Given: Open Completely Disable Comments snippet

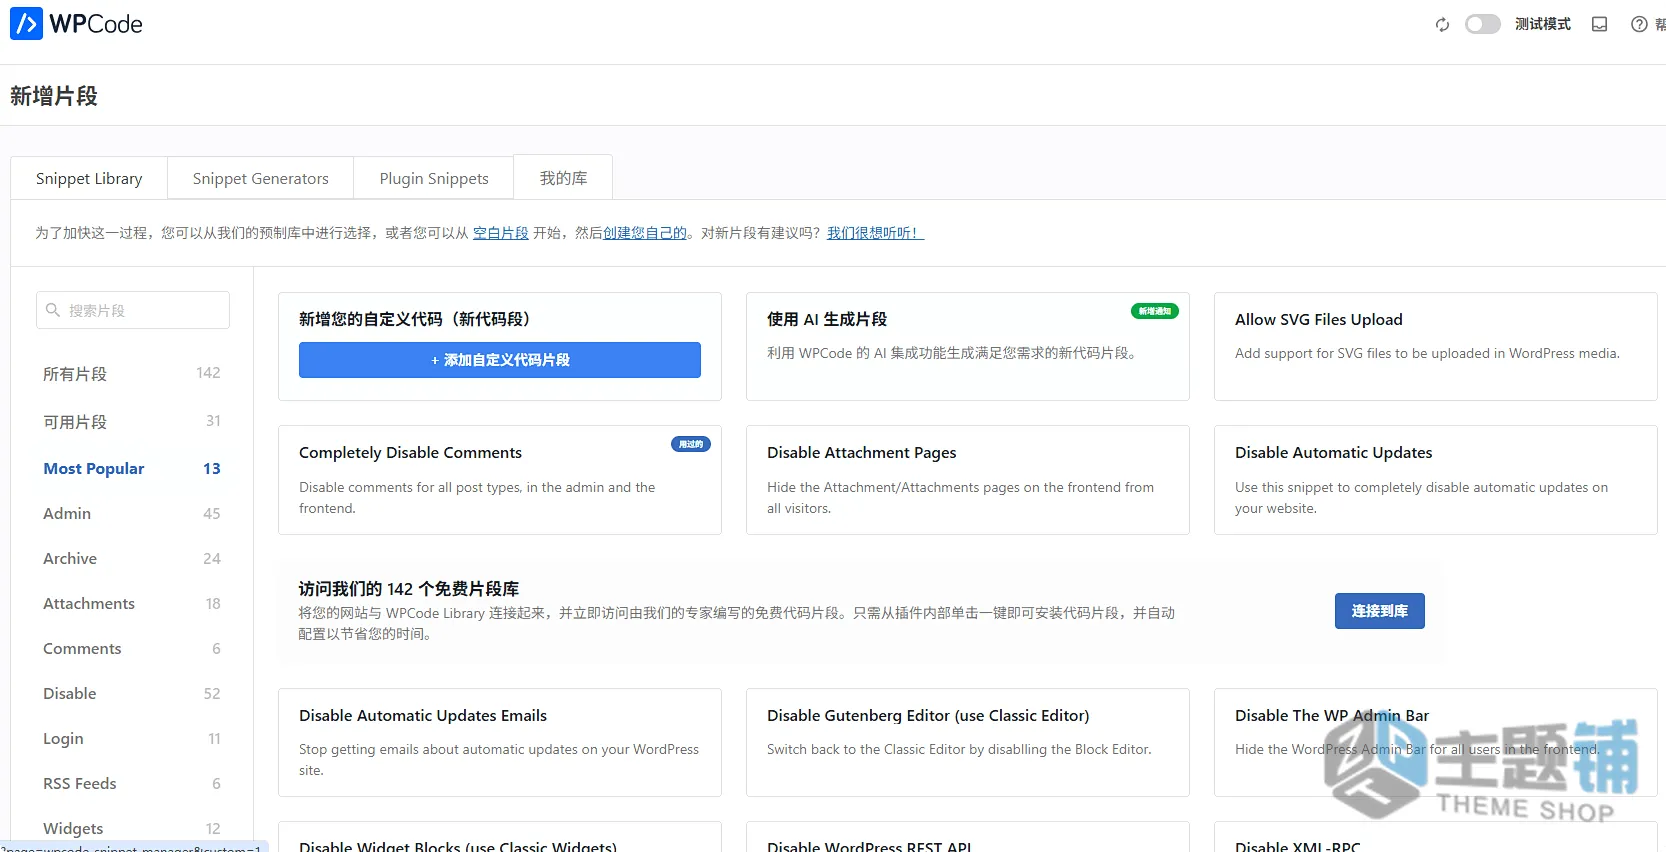Looking at the screenshot, I should coord(499,480).
